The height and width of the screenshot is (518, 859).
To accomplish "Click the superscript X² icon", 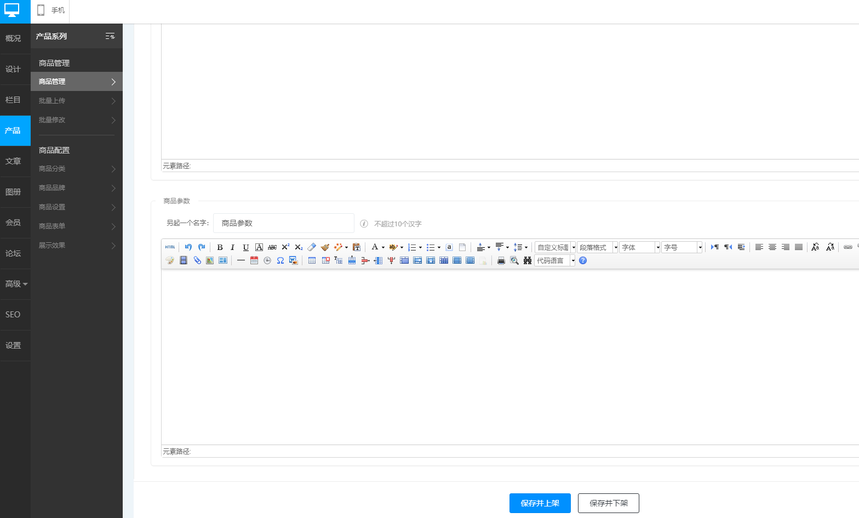I will [285, 247].
